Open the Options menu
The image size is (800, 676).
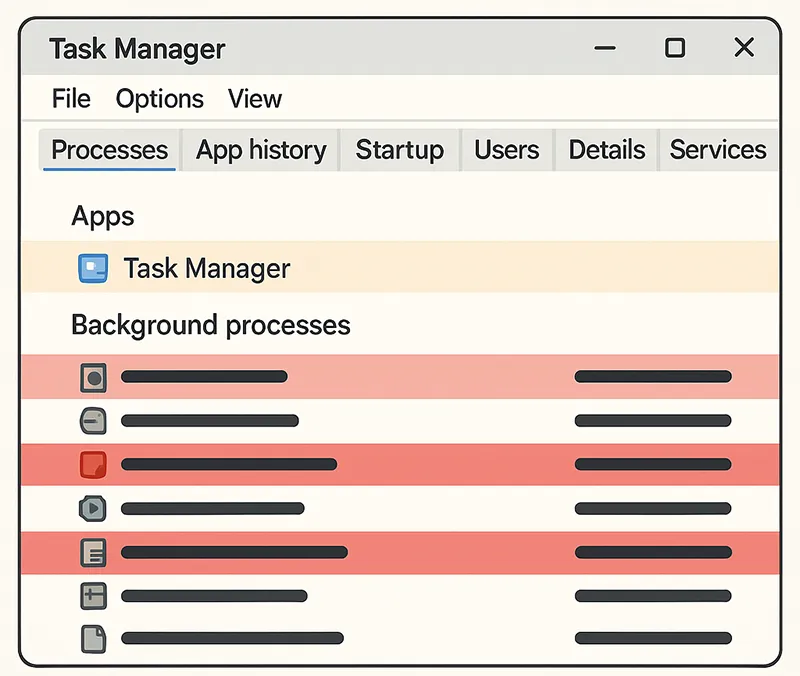click(x=160, y=98)
